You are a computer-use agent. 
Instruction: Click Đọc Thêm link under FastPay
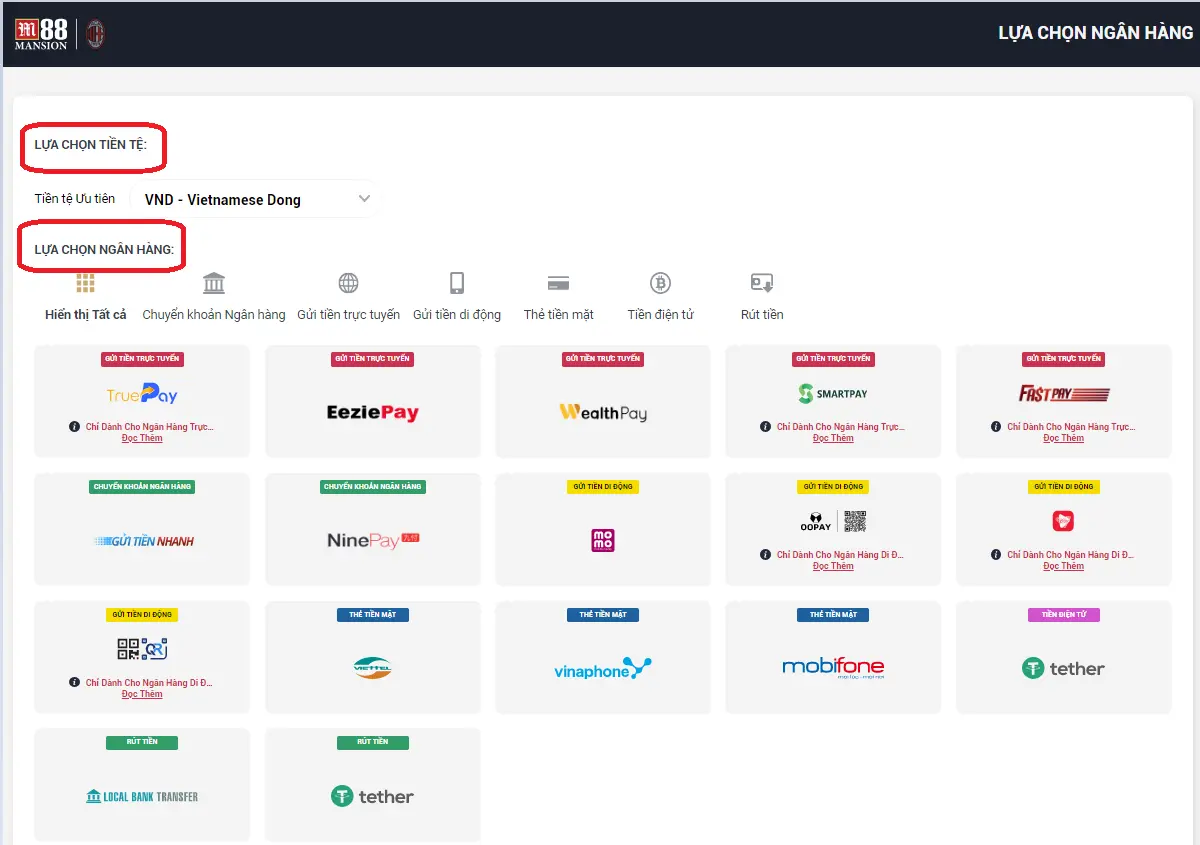1063,439
